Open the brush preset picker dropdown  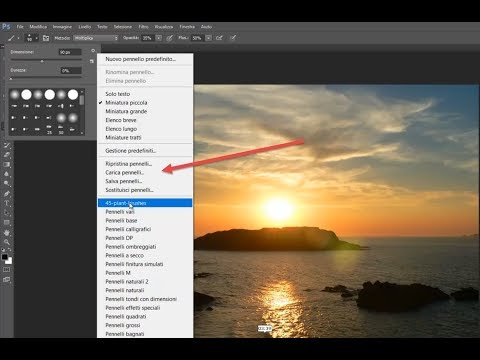(x=32, y=38)
